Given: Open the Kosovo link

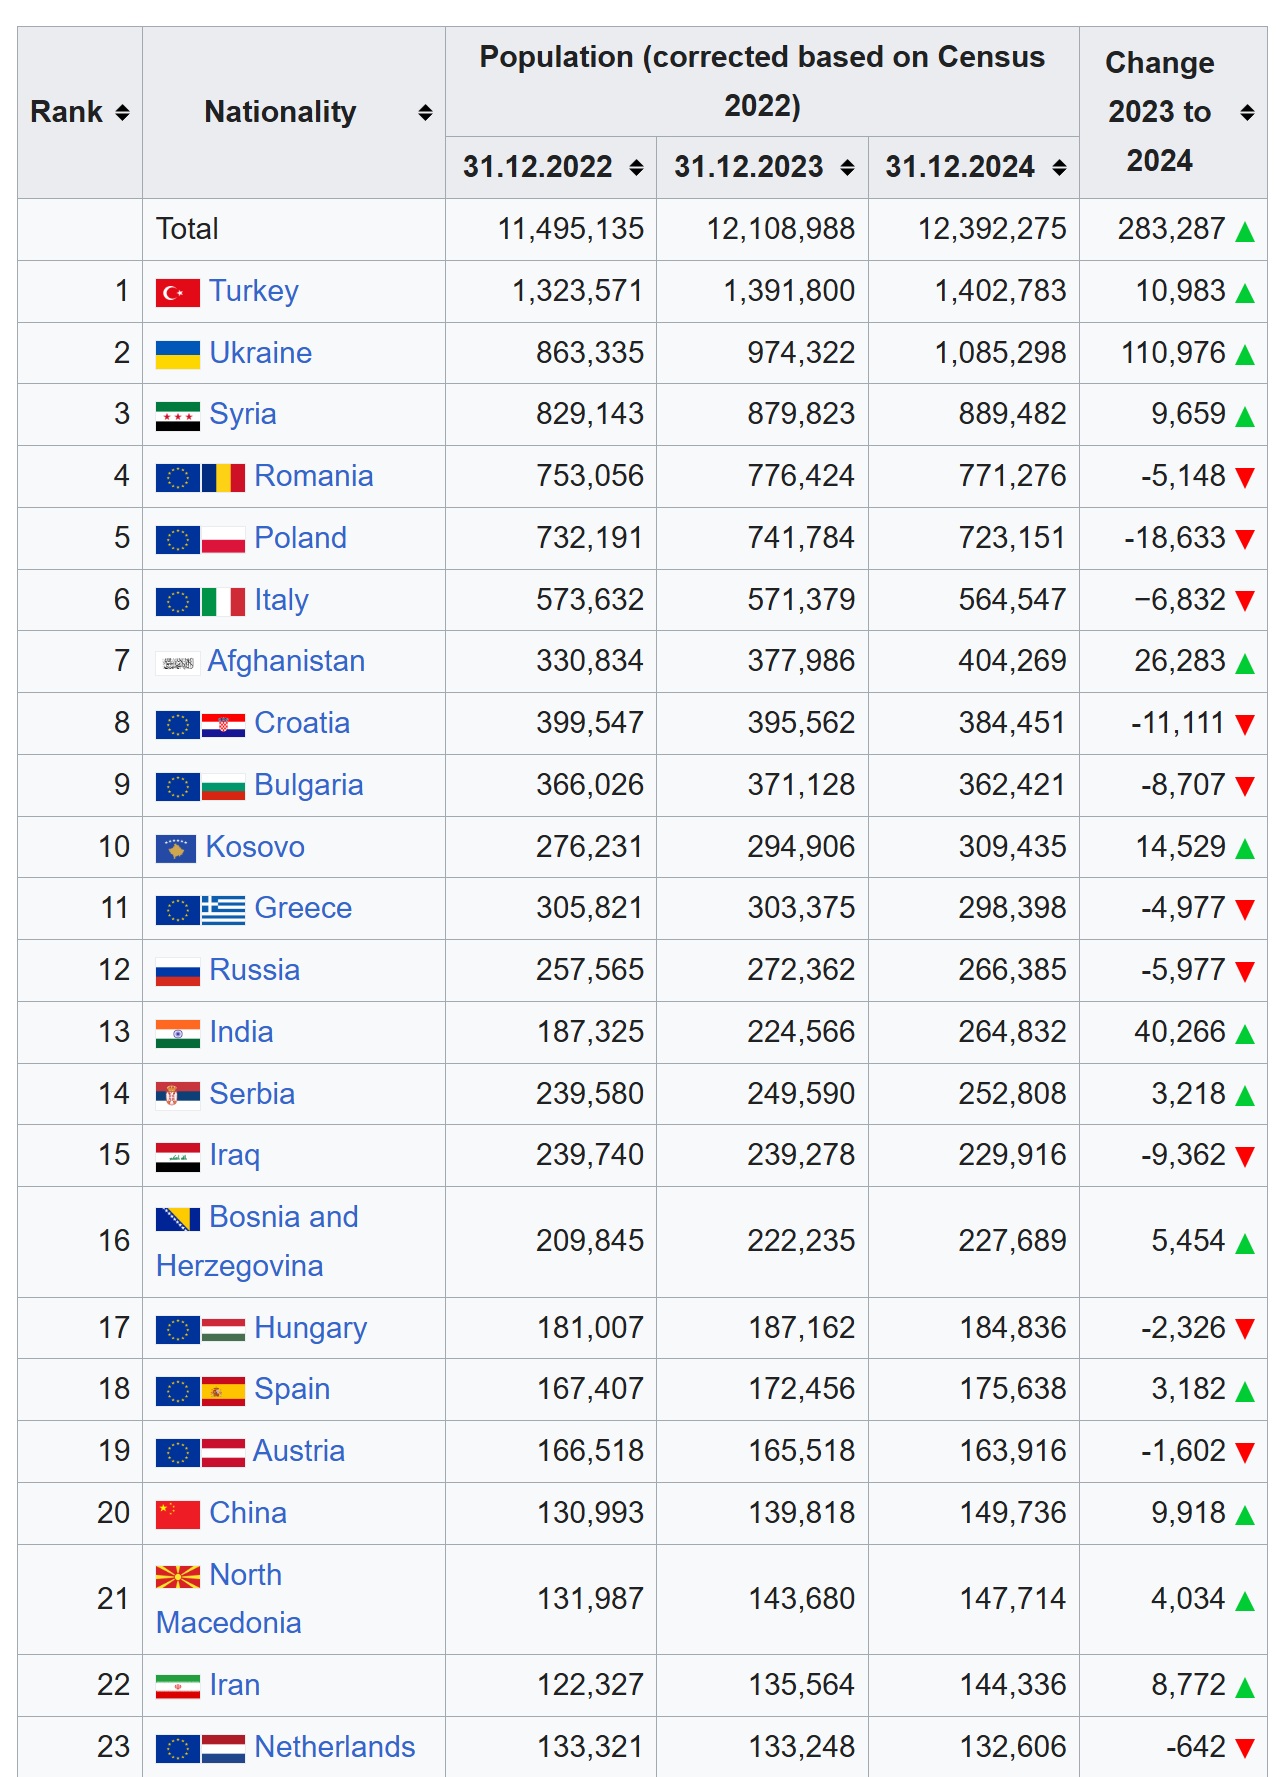Looking at the screenshot, I should tap(255, 847).
